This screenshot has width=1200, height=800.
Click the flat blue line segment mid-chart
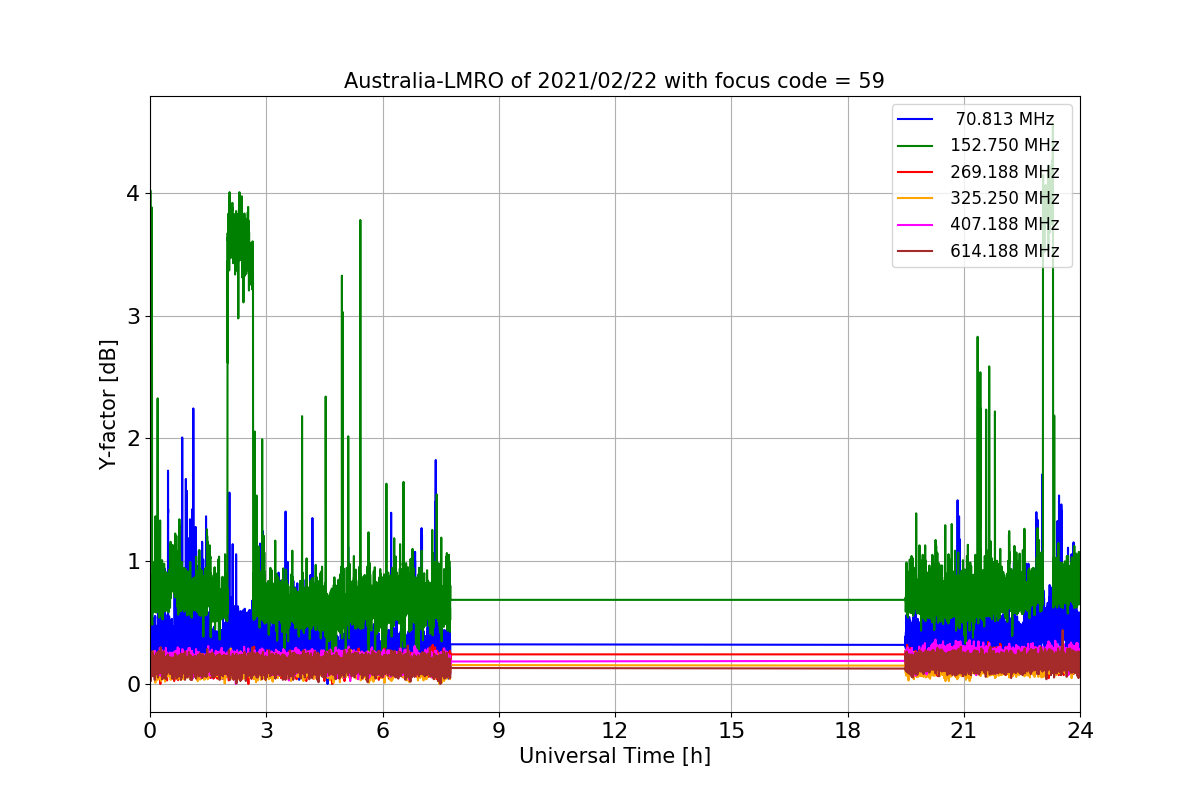pyautogui.click(x=678, y=645)
